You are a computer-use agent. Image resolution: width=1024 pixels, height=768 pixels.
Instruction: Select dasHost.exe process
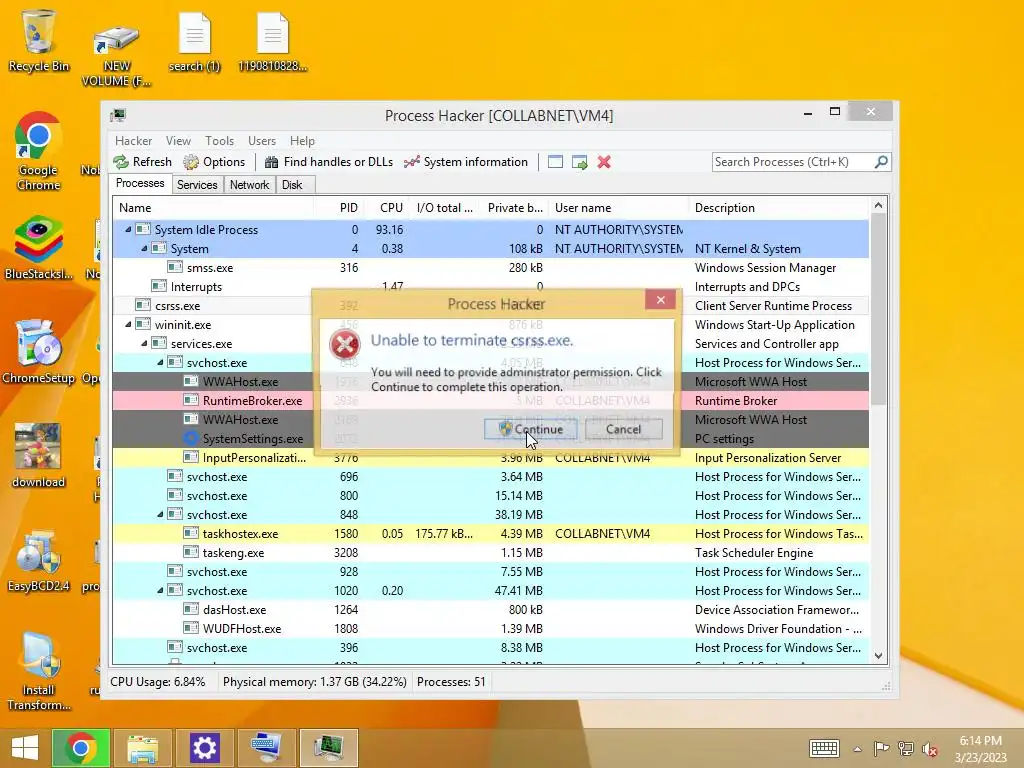pyautogui.click(x=490, y=609)
